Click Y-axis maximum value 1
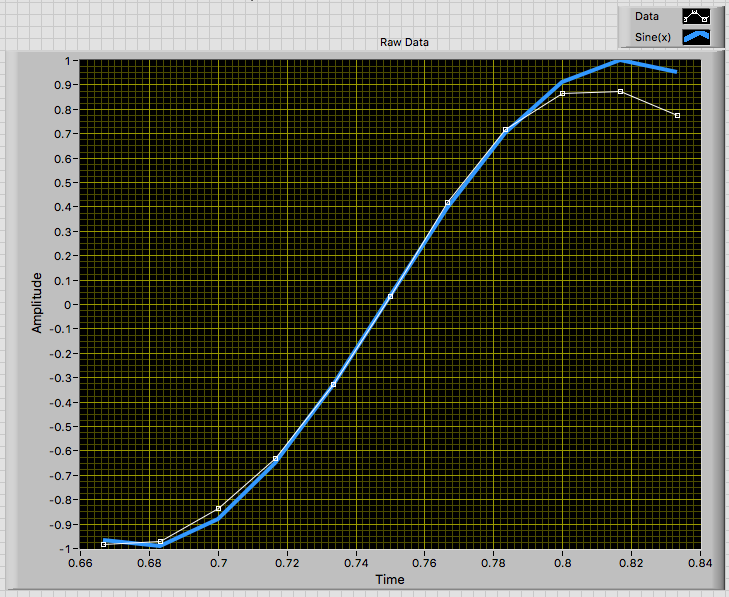This screenshot has width=729, height=597. tap(67, 61)
